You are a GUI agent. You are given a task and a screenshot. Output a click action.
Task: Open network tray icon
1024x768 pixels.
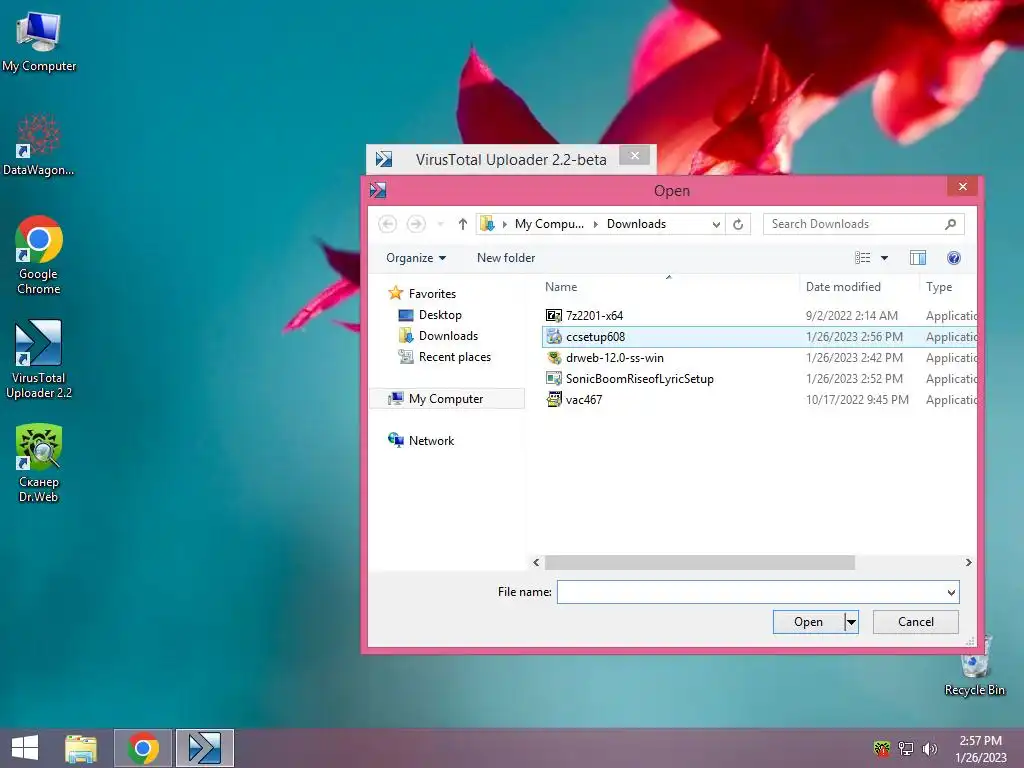906,748
